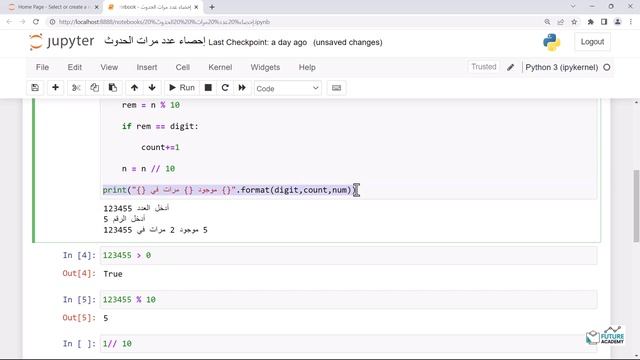640x360 pixels.
Task: Rename the notebook via its Arabic title
Action: [x=155, y=41]
